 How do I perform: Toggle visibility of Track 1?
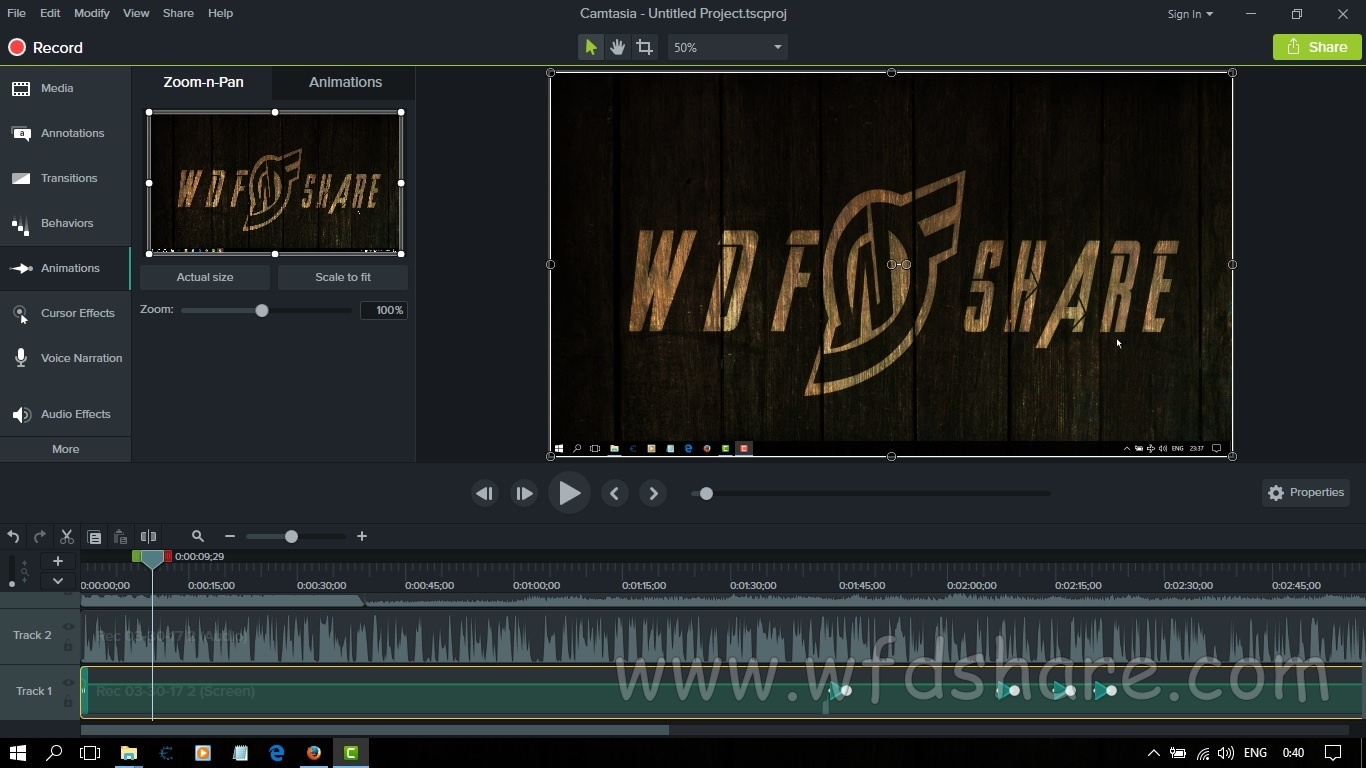(68, 683)
